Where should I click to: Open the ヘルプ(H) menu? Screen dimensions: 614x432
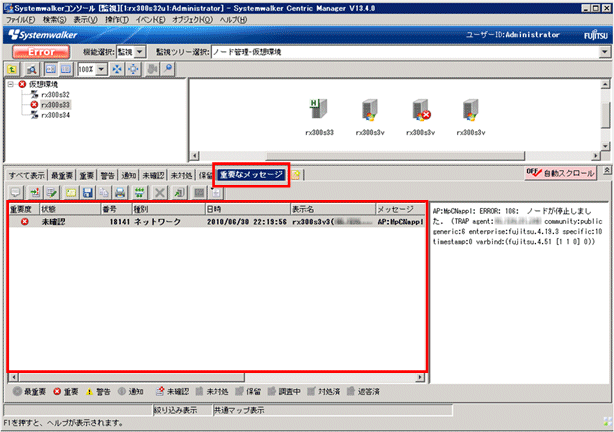[x=233, y=20]
